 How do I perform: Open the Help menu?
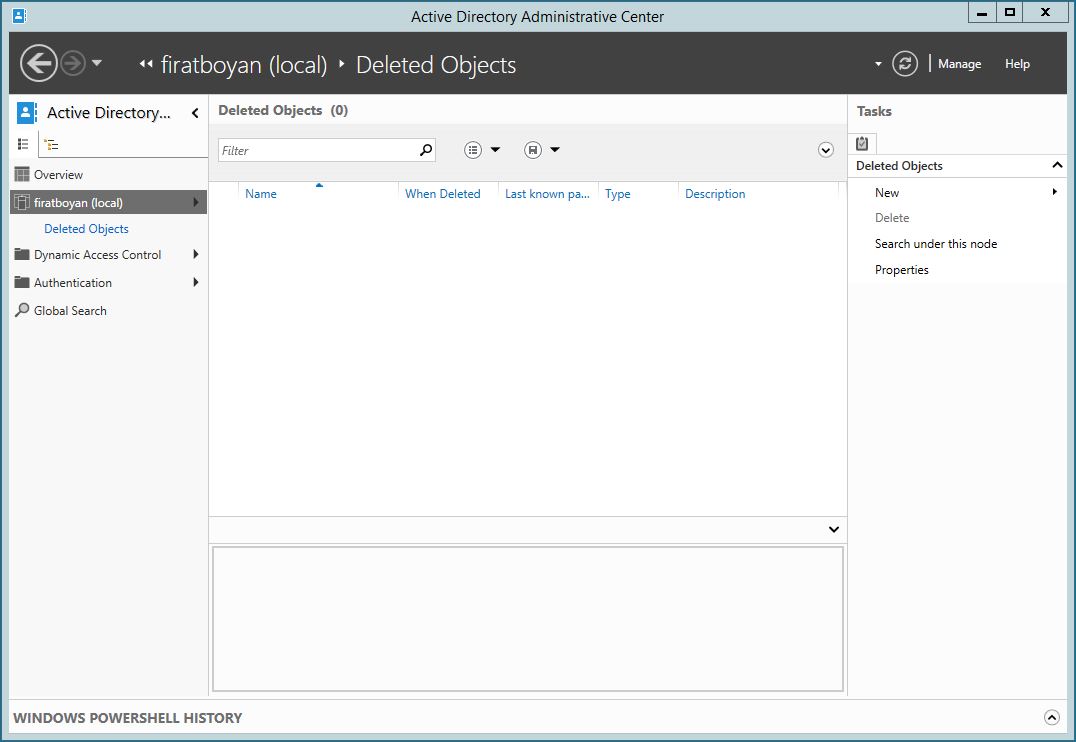coord(1017,64)
